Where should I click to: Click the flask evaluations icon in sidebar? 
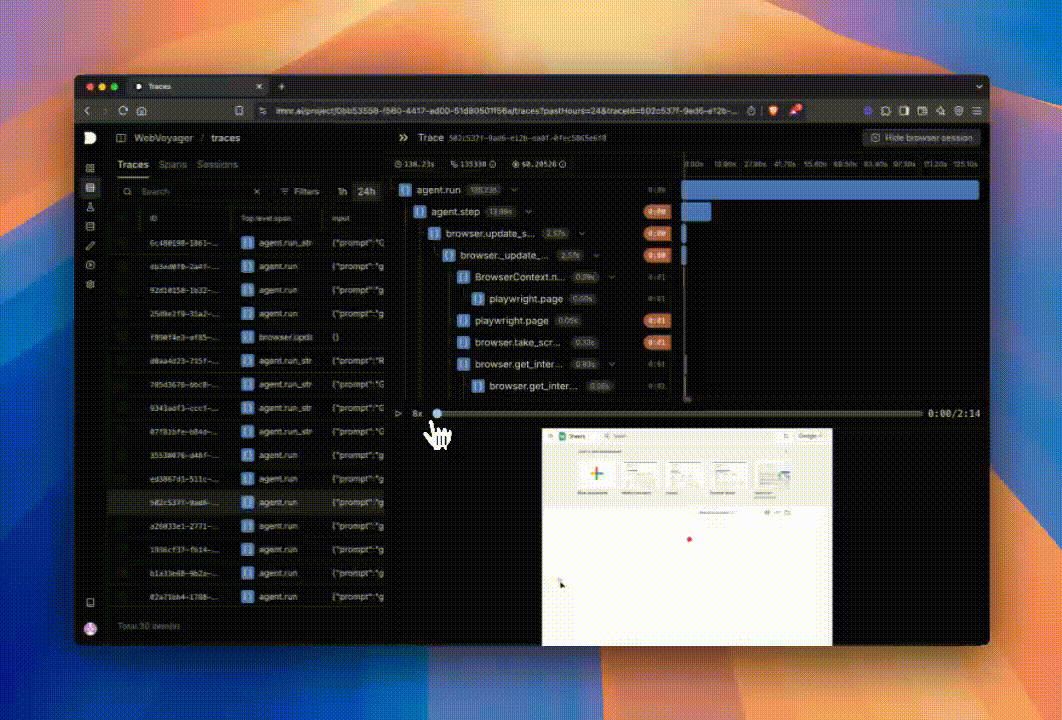coord(90,207)
